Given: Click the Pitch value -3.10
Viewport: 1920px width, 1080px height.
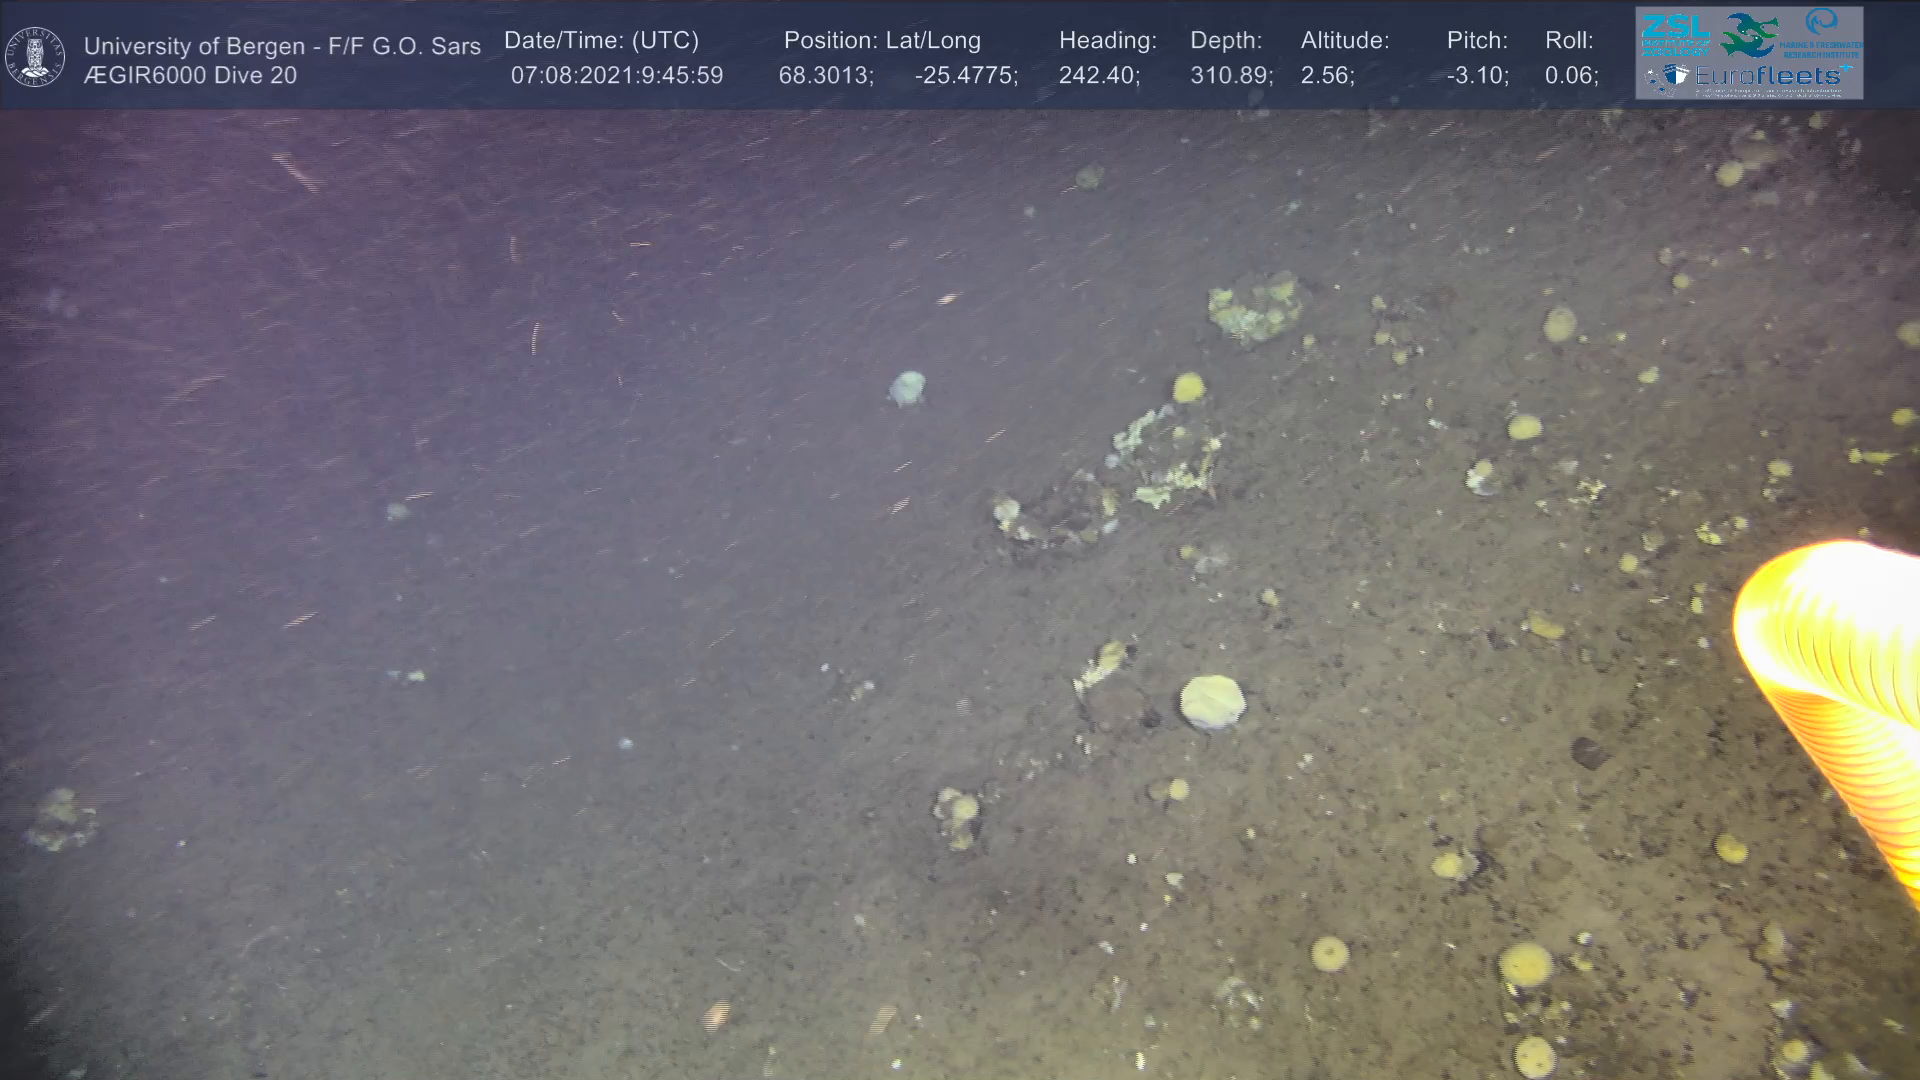Looking at the screenshot, I should click(x=1477, y=76).
